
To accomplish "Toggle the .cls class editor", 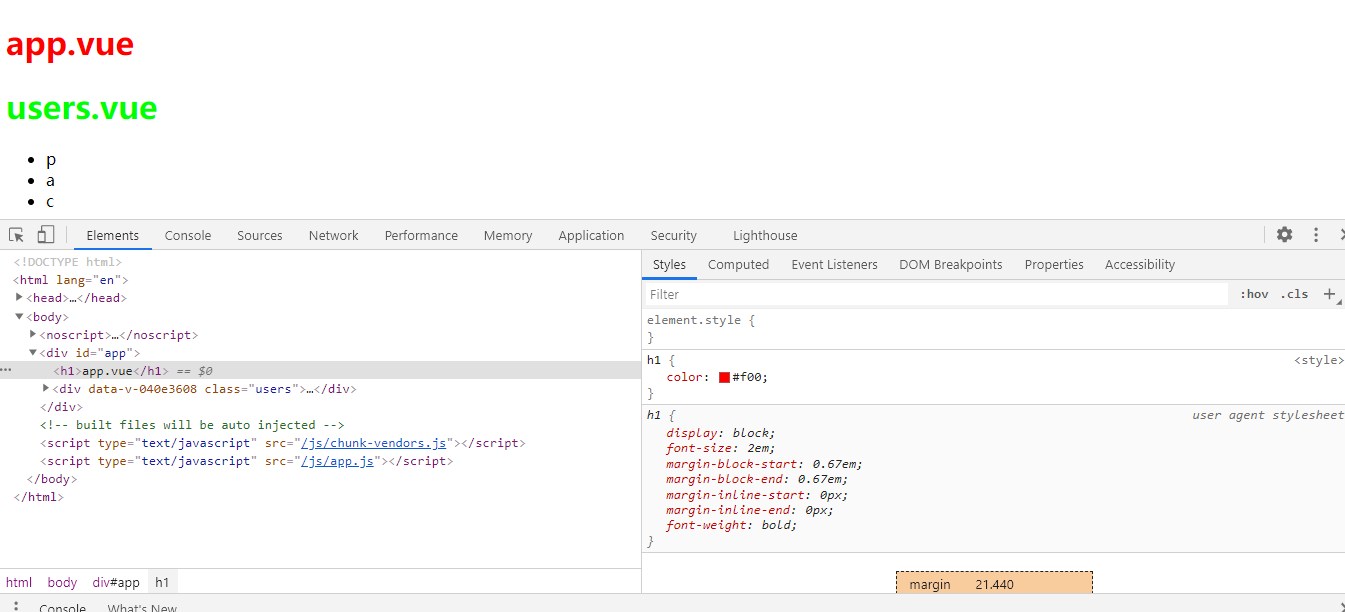I will [1295, 294].
